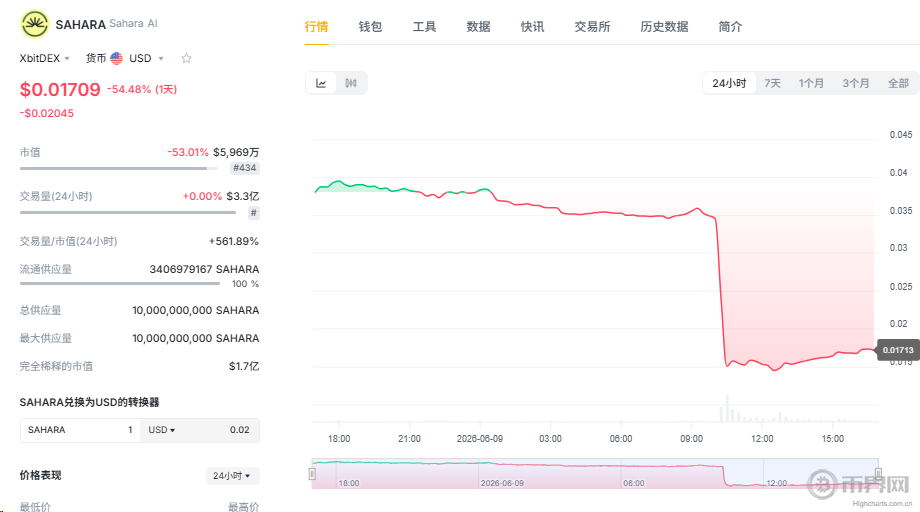Click the market cap value $5,969万

(x=236, y=152)
